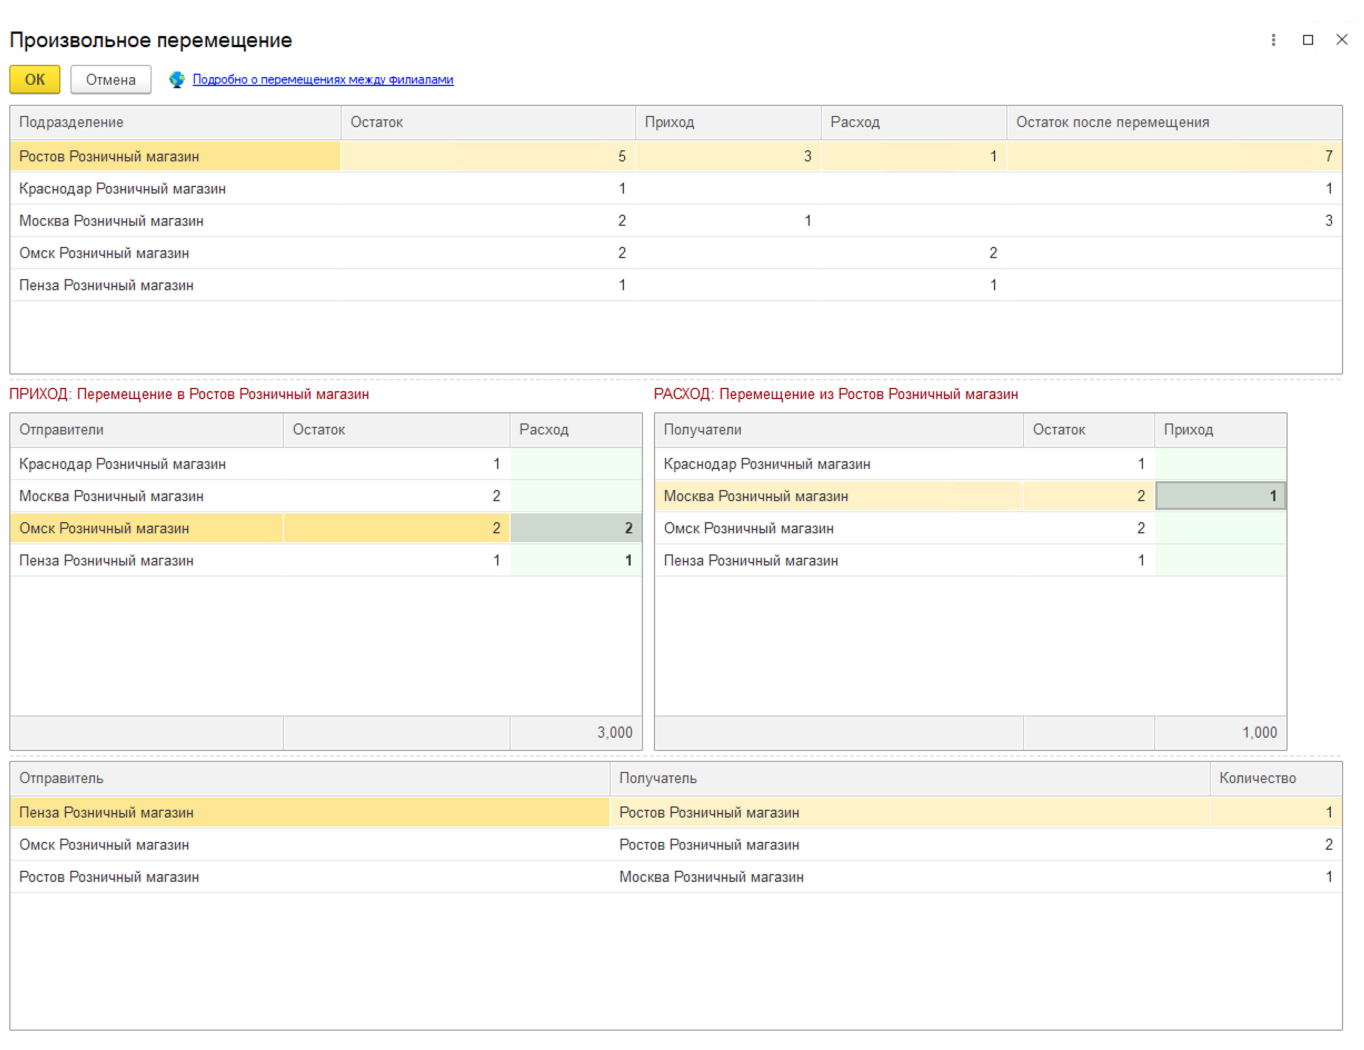
Task: Edit Приход cell for Краснодар recipient
Action: click(1221, 464)
